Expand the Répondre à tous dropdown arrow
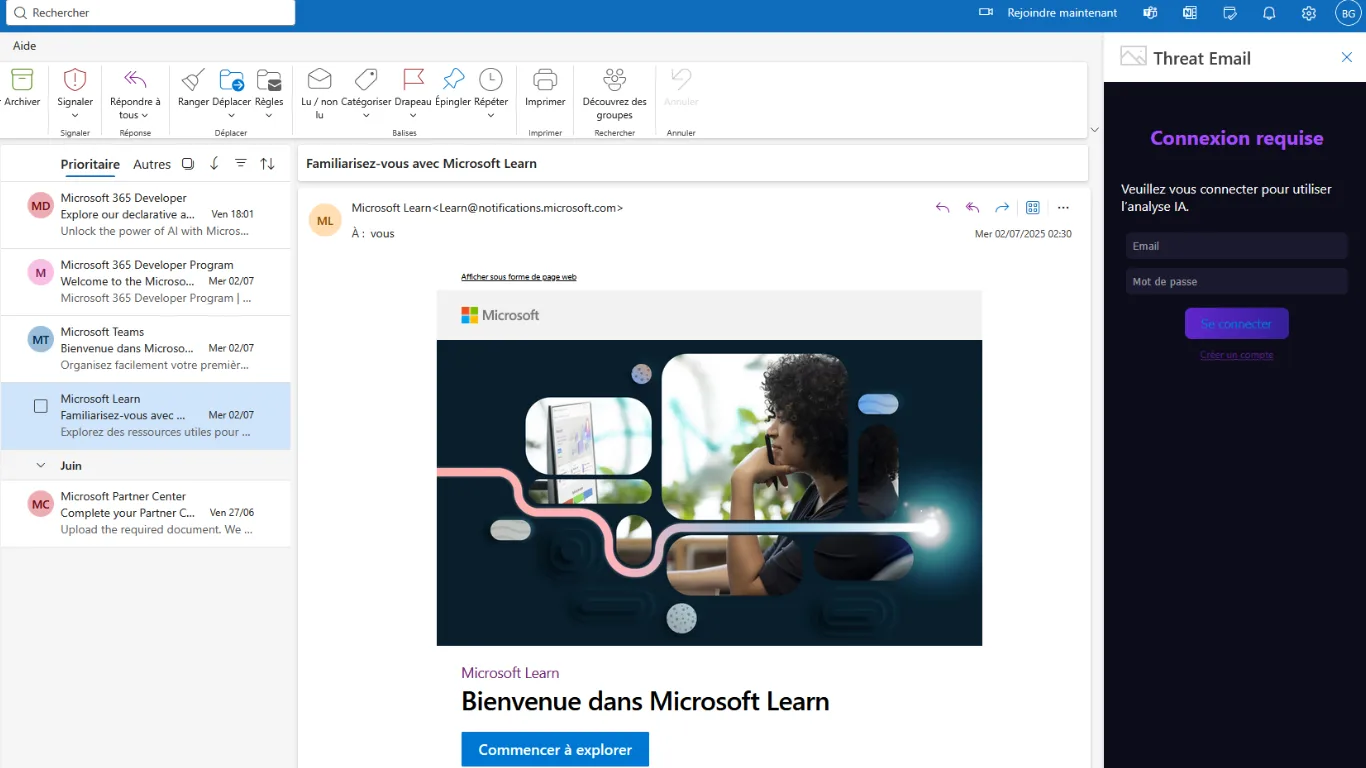The height and width of the screenshot is (768, 1366). pyautogui.click(x=145, y=115)
